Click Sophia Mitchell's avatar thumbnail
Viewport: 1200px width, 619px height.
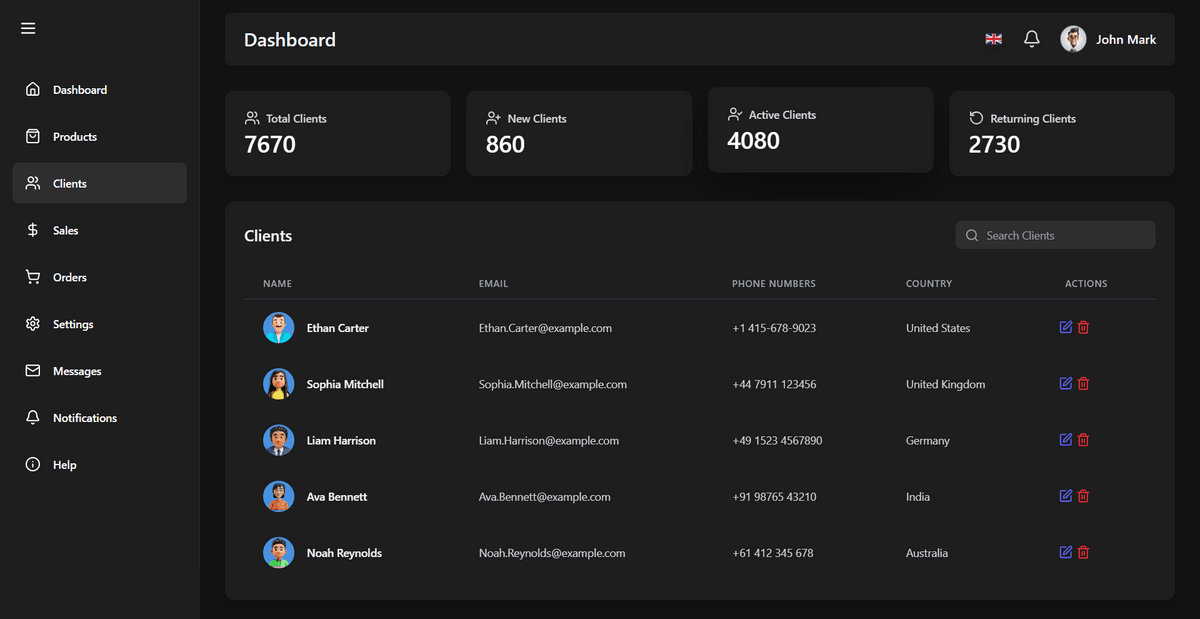click(x=278, y=384)
